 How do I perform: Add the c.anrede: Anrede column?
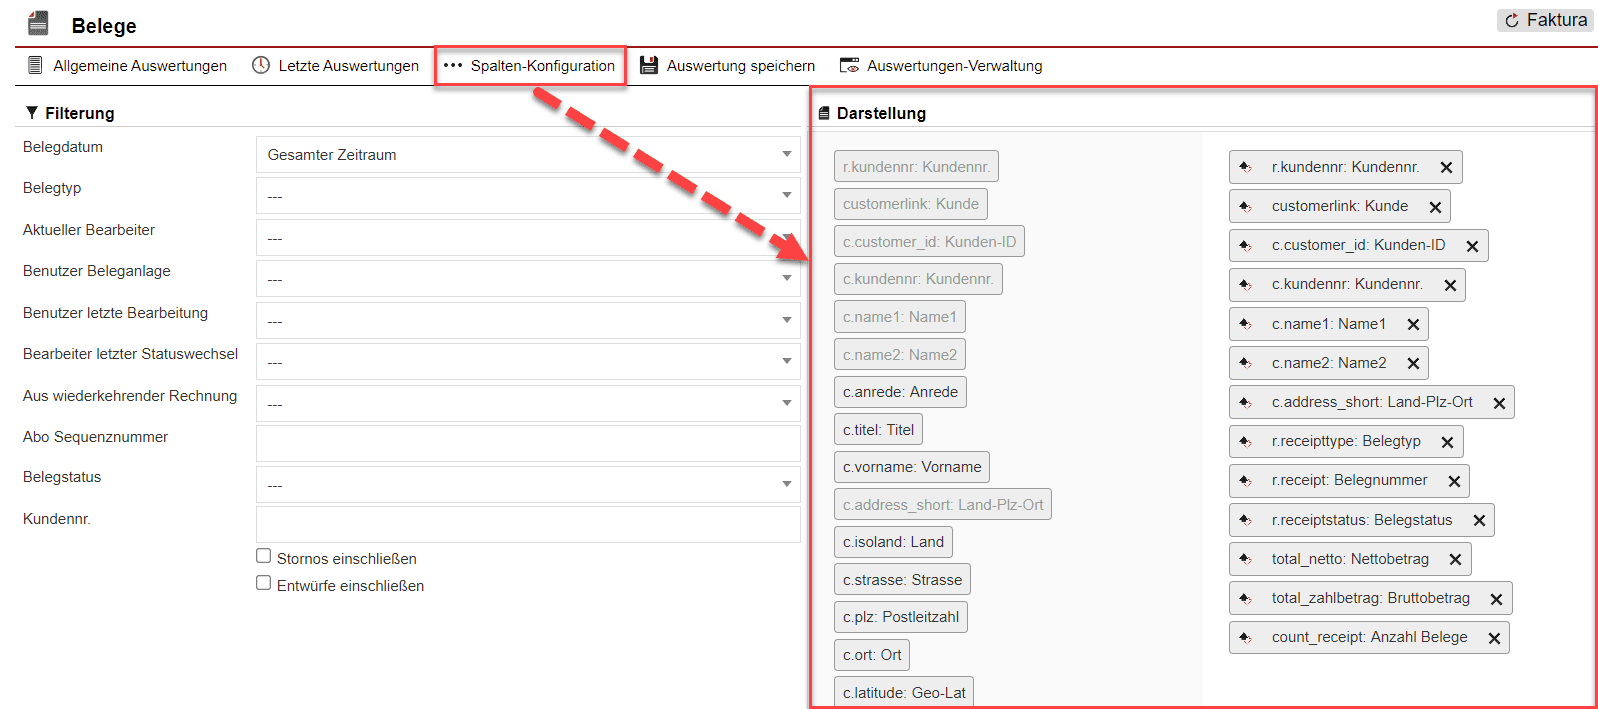pyautogui.click(x=900, y=392)
